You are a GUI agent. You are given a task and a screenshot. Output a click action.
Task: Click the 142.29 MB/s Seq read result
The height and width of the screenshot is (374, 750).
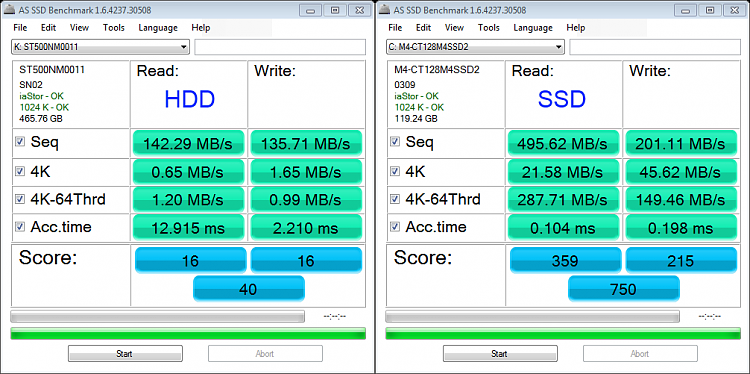188,143
